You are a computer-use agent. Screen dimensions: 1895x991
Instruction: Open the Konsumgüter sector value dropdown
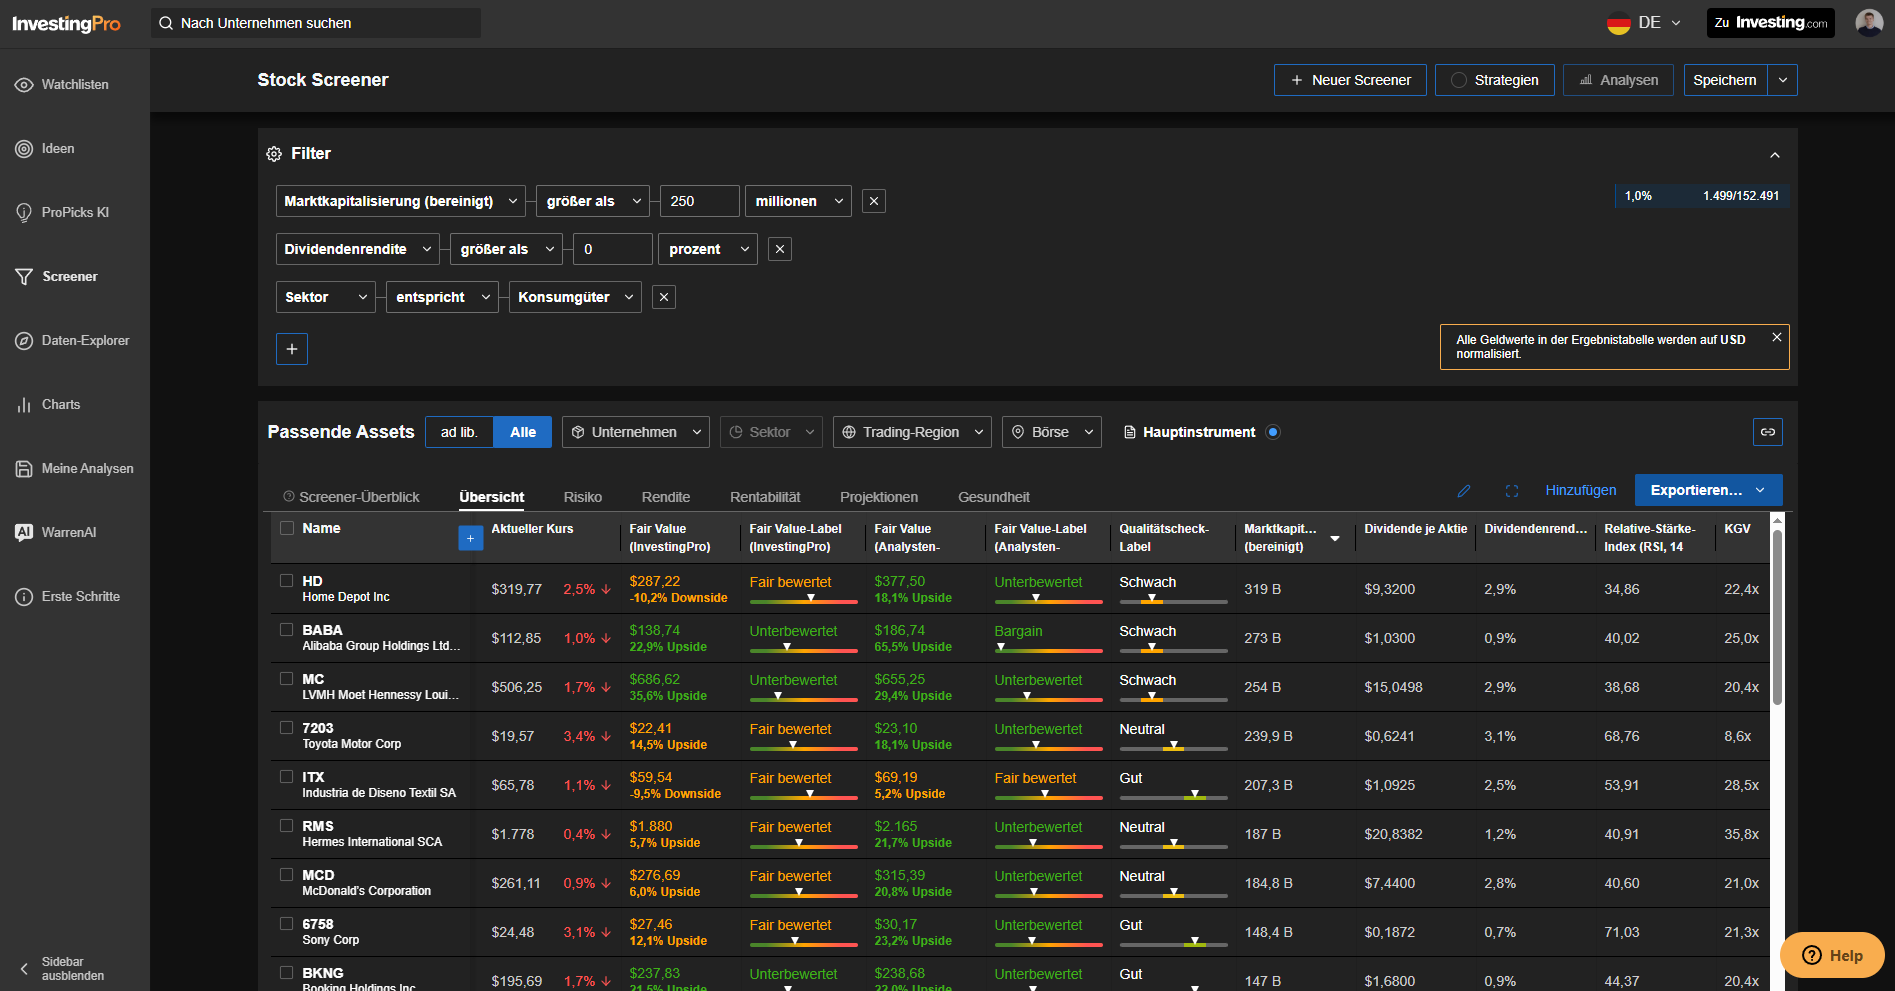[x=575, y=297]
